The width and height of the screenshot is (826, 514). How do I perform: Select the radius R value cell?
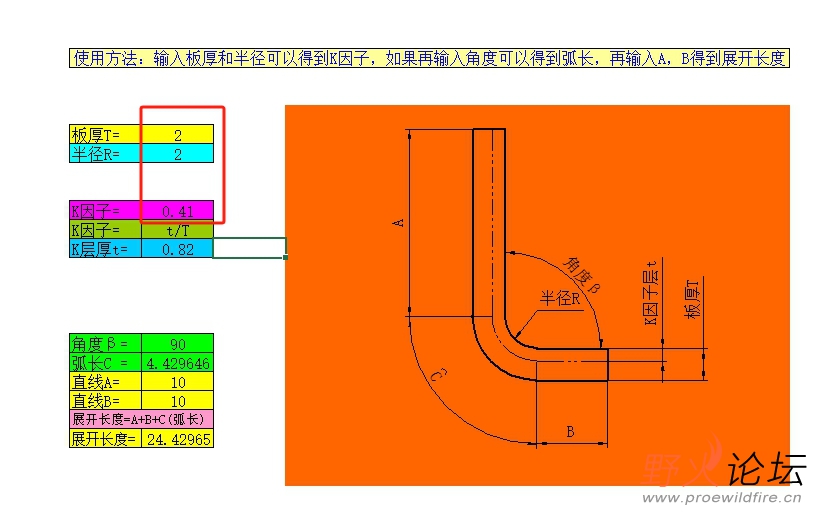(x=178, y=154)
